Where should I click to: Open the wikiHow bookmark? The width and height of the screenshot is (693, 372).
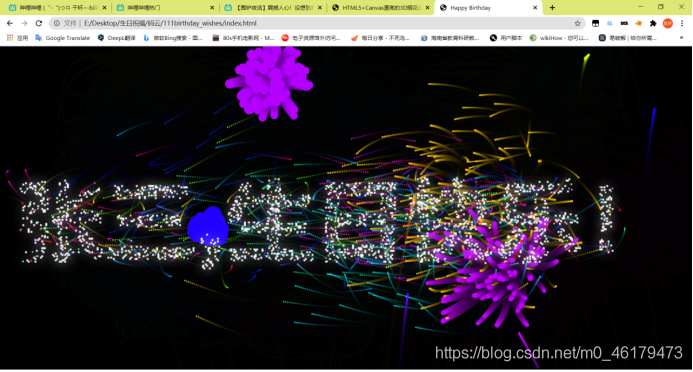559,38
